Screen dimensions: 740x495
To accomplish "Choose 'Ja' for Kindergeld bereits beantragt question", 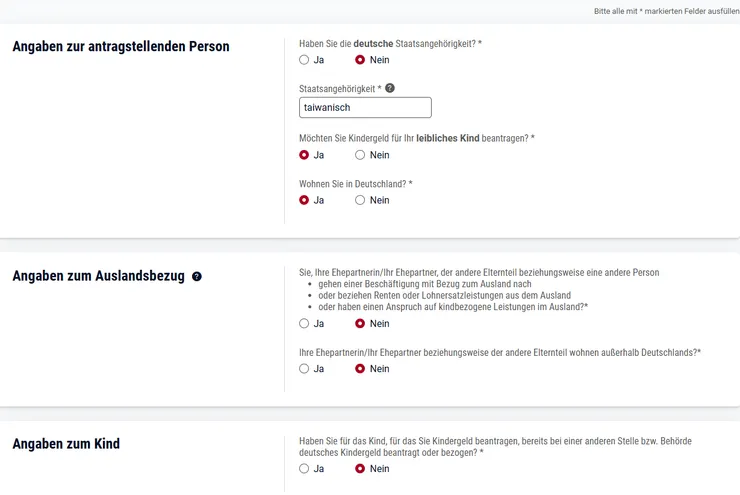I will pos(304,469).
